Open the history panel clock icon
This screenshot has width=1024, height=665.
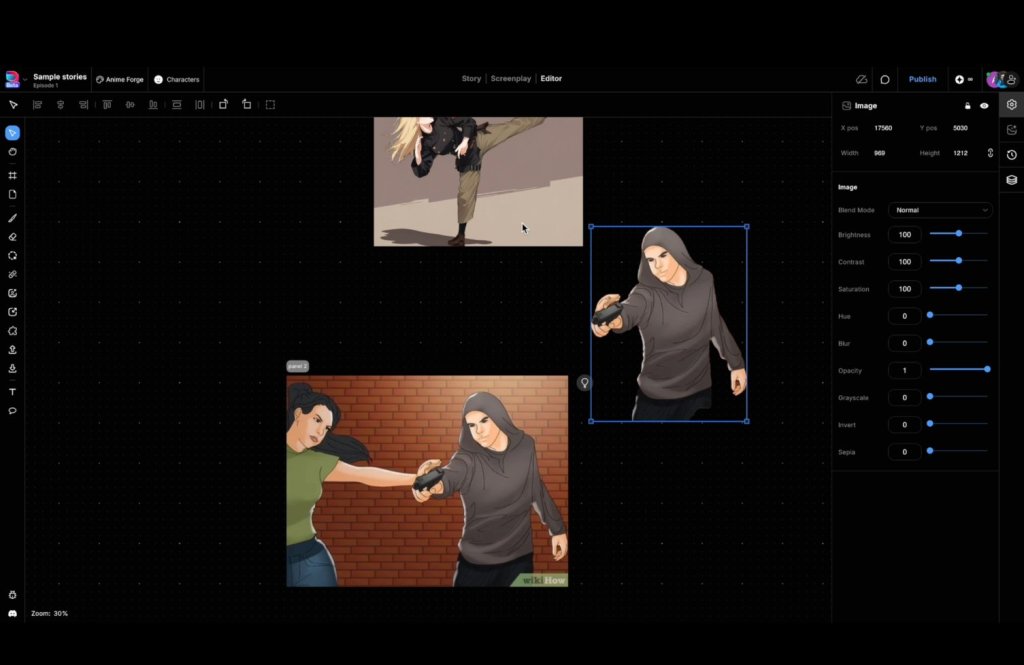[1012, 155]
